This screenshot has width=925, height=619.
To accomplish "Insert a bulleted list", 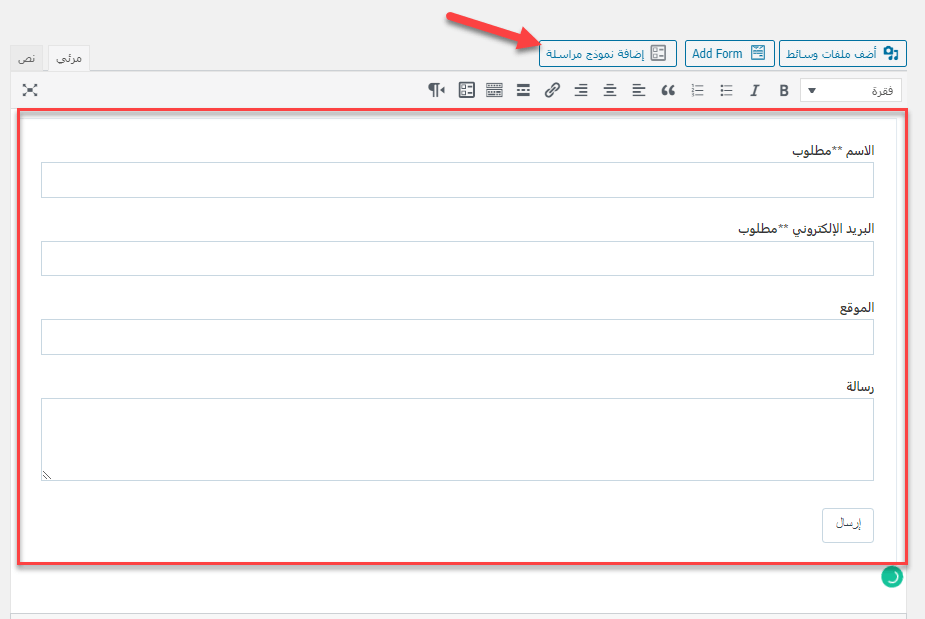I will click(x=726, y=90).
